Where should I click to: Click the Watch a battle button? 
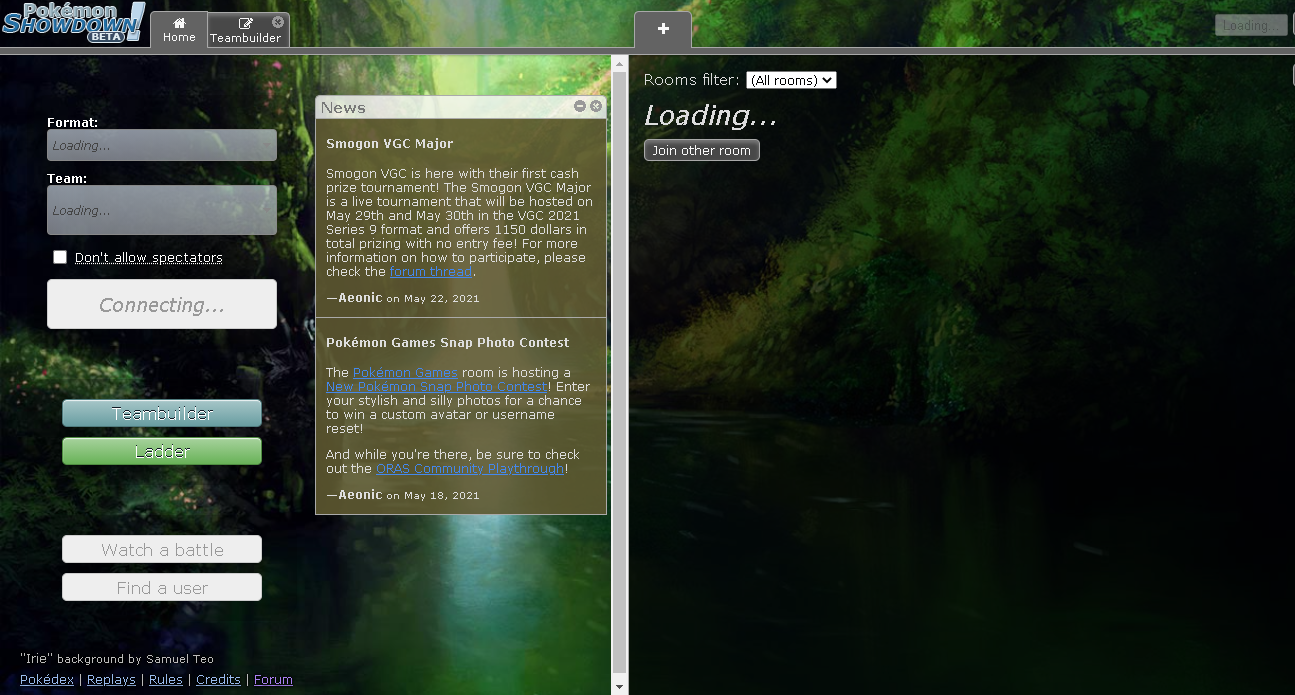point(162,549)
